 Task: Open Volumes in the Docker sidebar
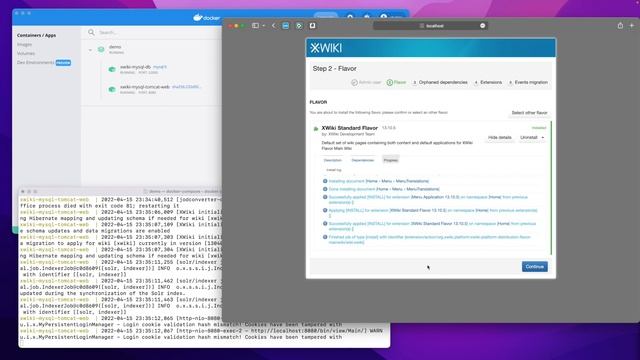(26, 53)
